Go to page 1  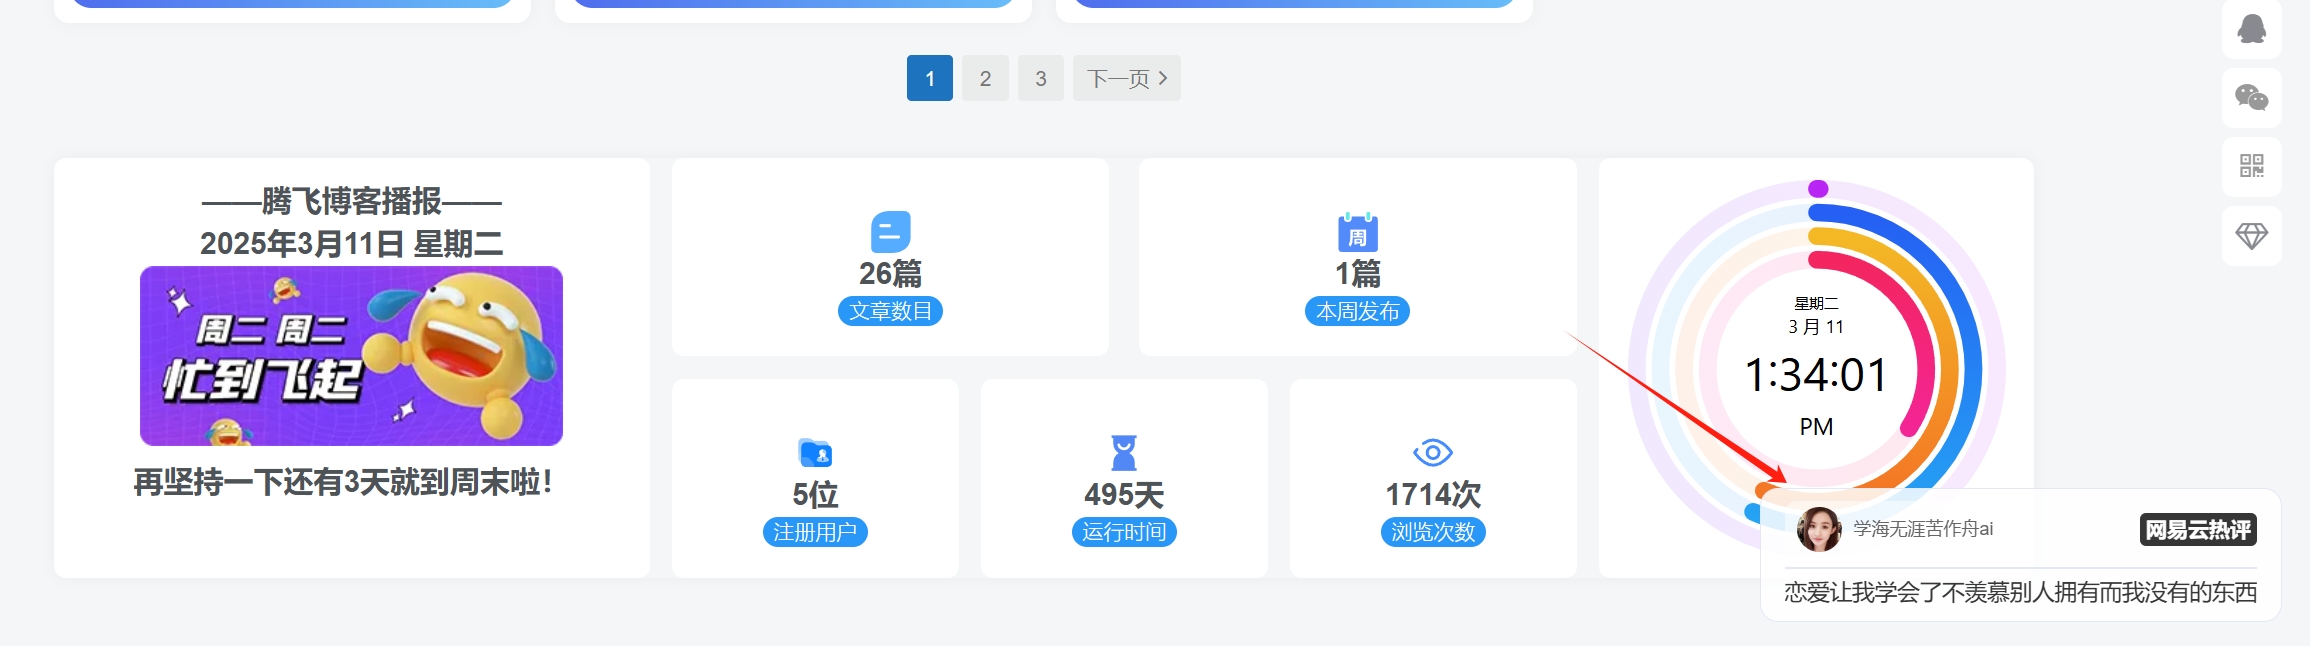click(x=930, y=78)
